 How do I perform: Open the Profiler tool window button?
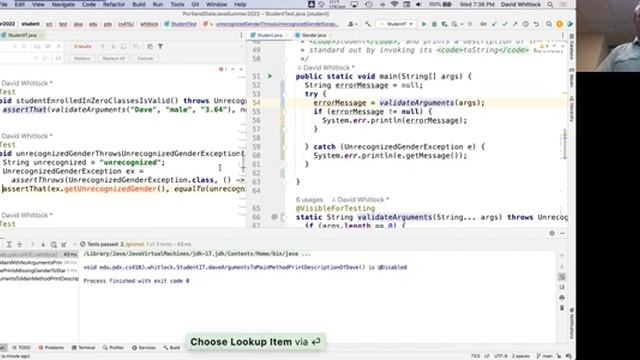pos(113,347)
